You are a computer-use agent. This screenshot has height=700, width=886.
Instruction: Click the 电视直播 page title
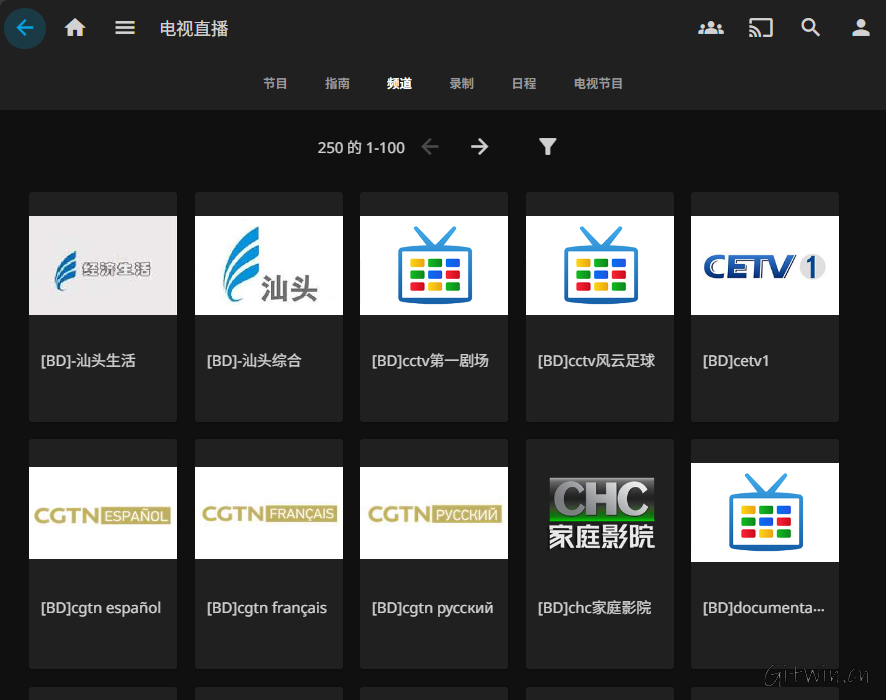194,28
